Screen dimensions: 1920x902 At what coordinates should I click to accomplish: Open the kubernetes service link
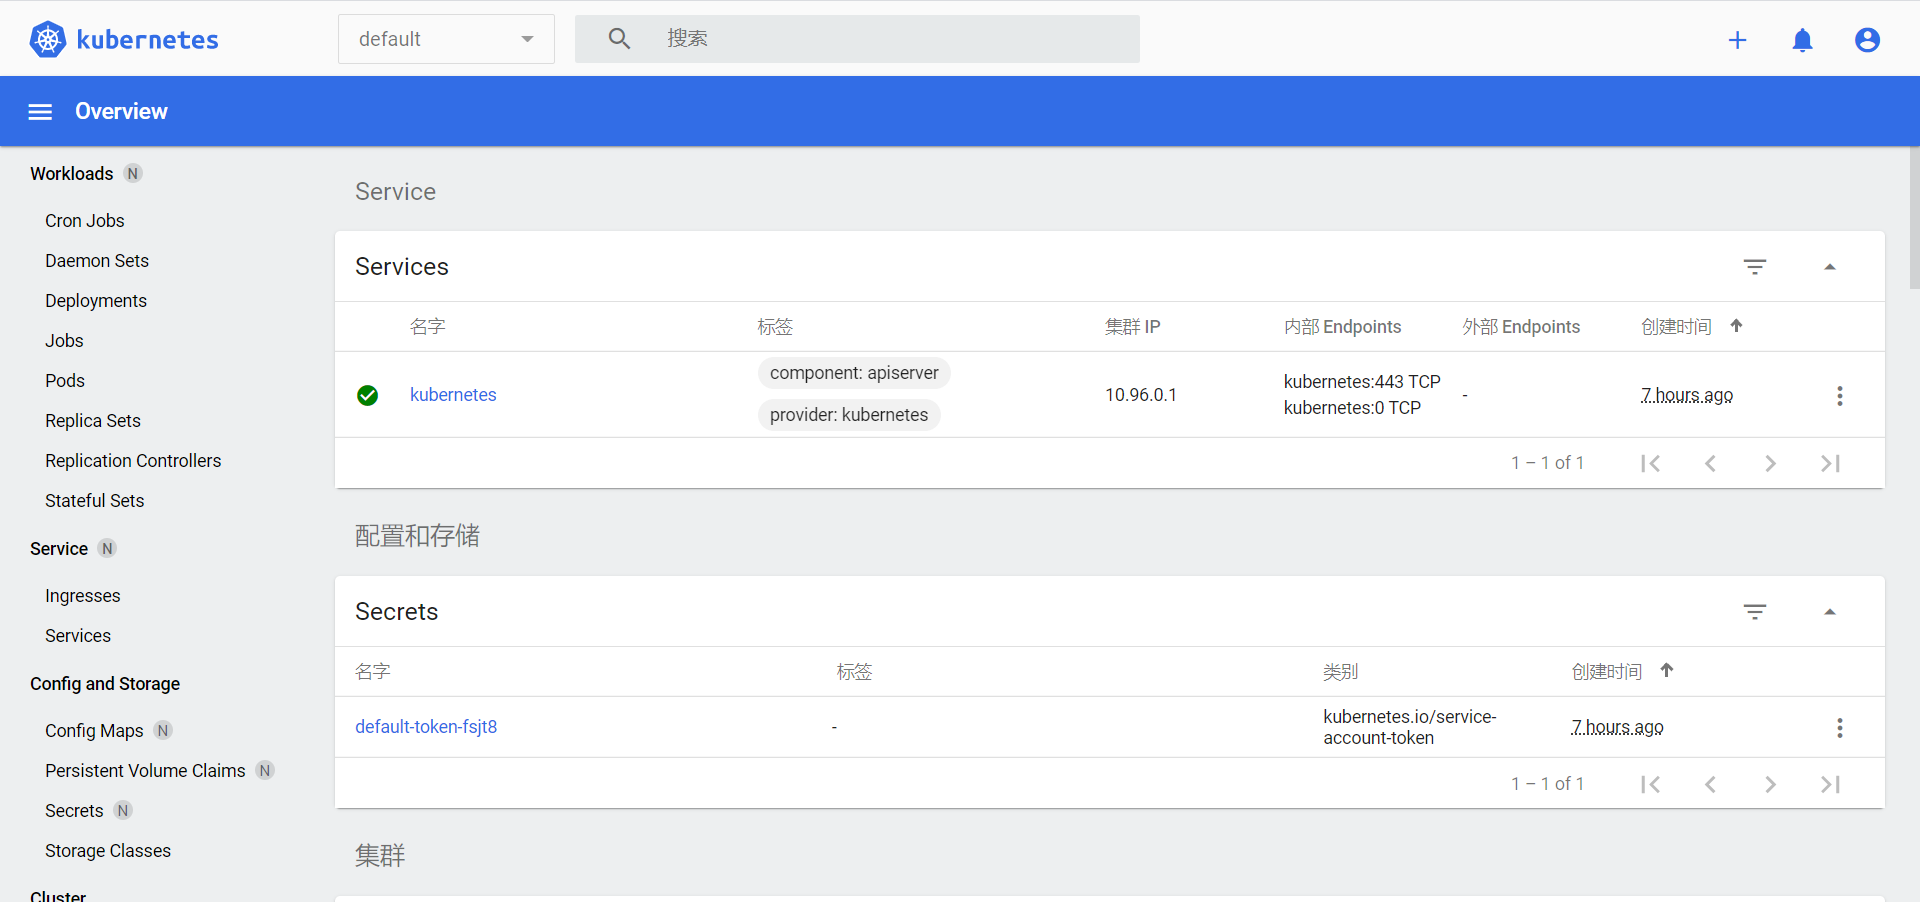coord(453,395)
